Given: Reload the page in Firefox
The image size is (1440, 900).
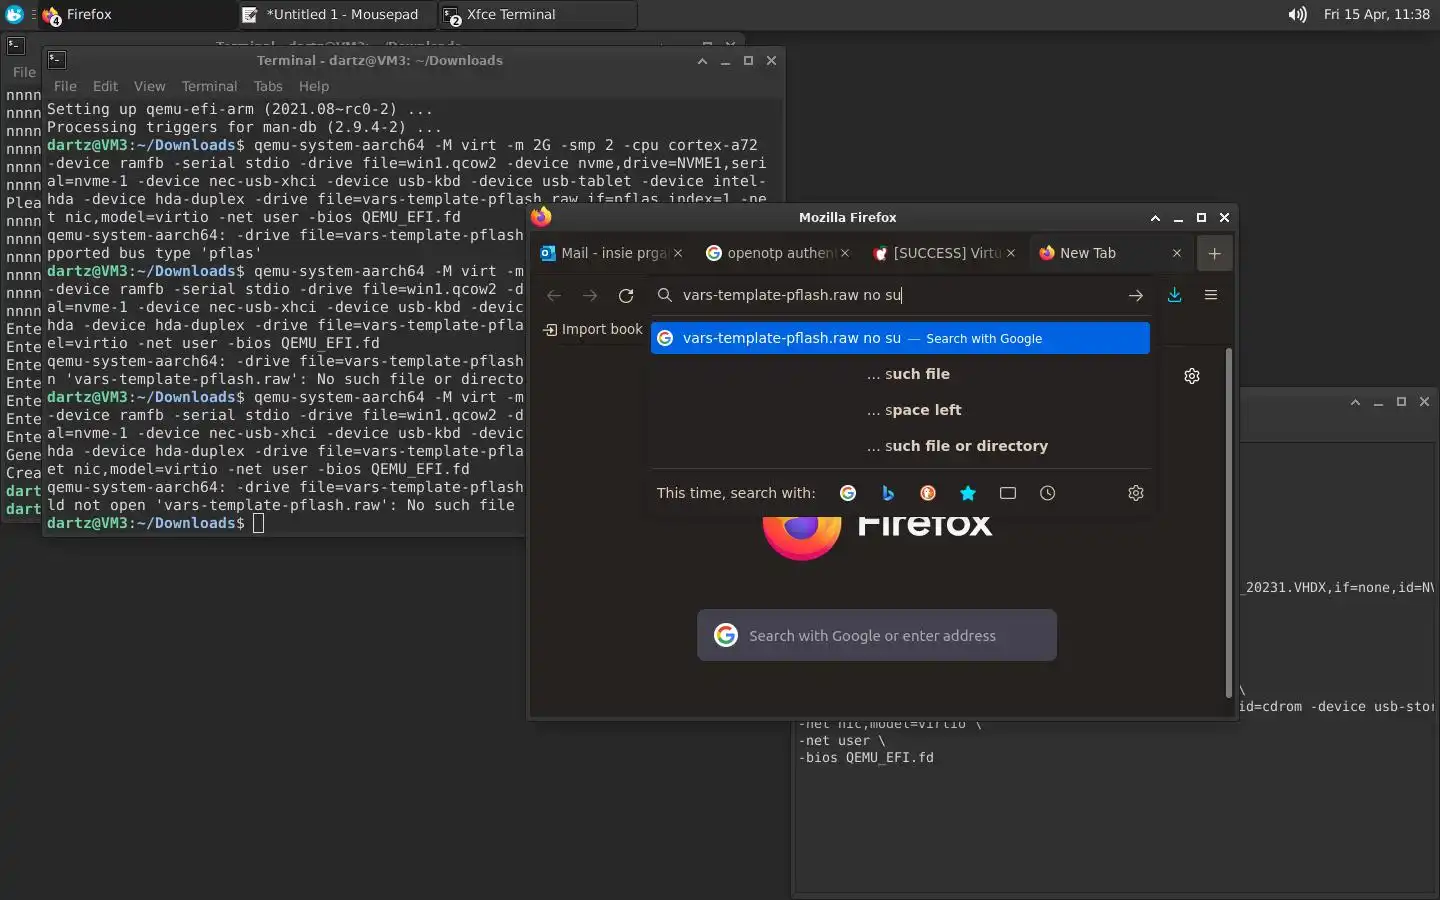Looking at the screenshot, I should pos(626,295).
